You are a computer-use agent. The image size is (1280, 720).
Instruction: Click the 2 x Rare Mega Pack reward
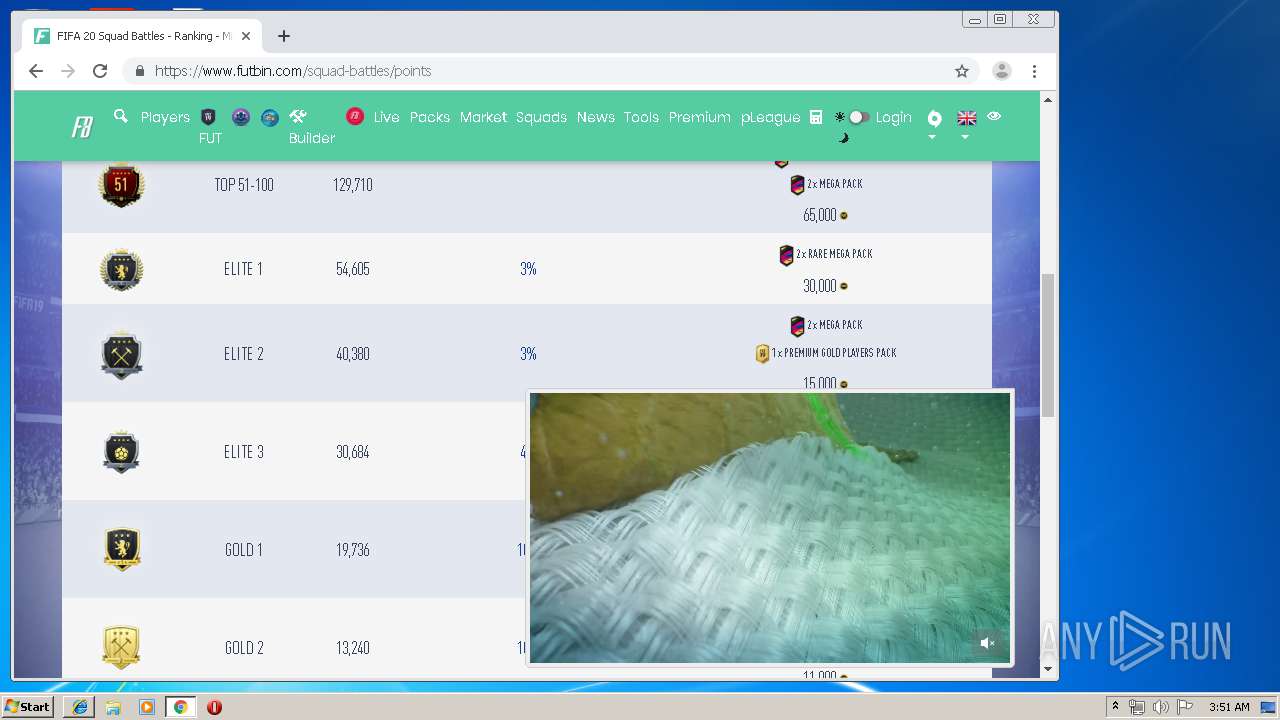[x=826, y=254]
